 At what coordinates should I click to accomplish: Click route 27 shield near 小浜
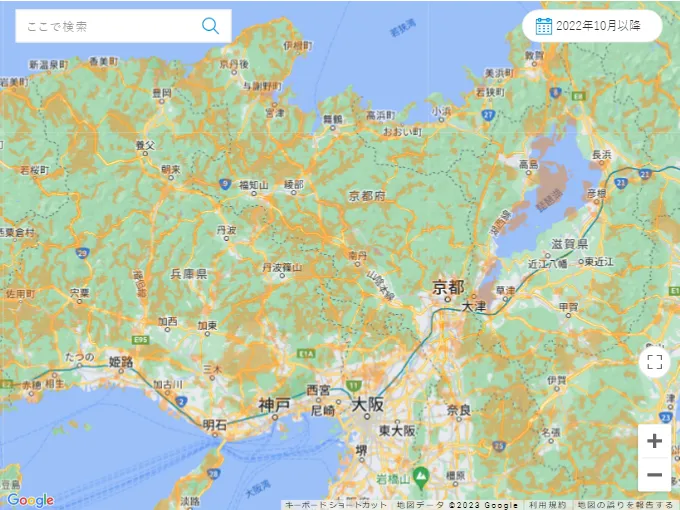[488, 115]
